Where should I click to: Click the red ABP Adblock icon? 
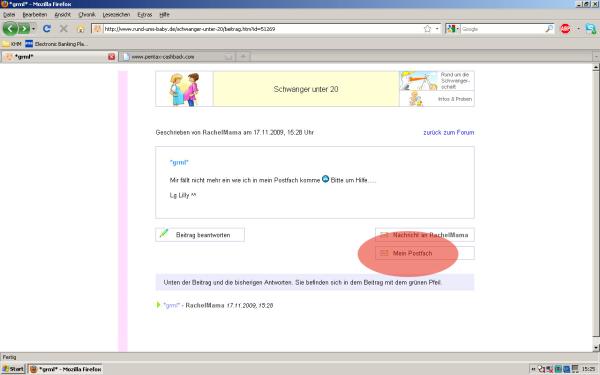tap(565, 29)
